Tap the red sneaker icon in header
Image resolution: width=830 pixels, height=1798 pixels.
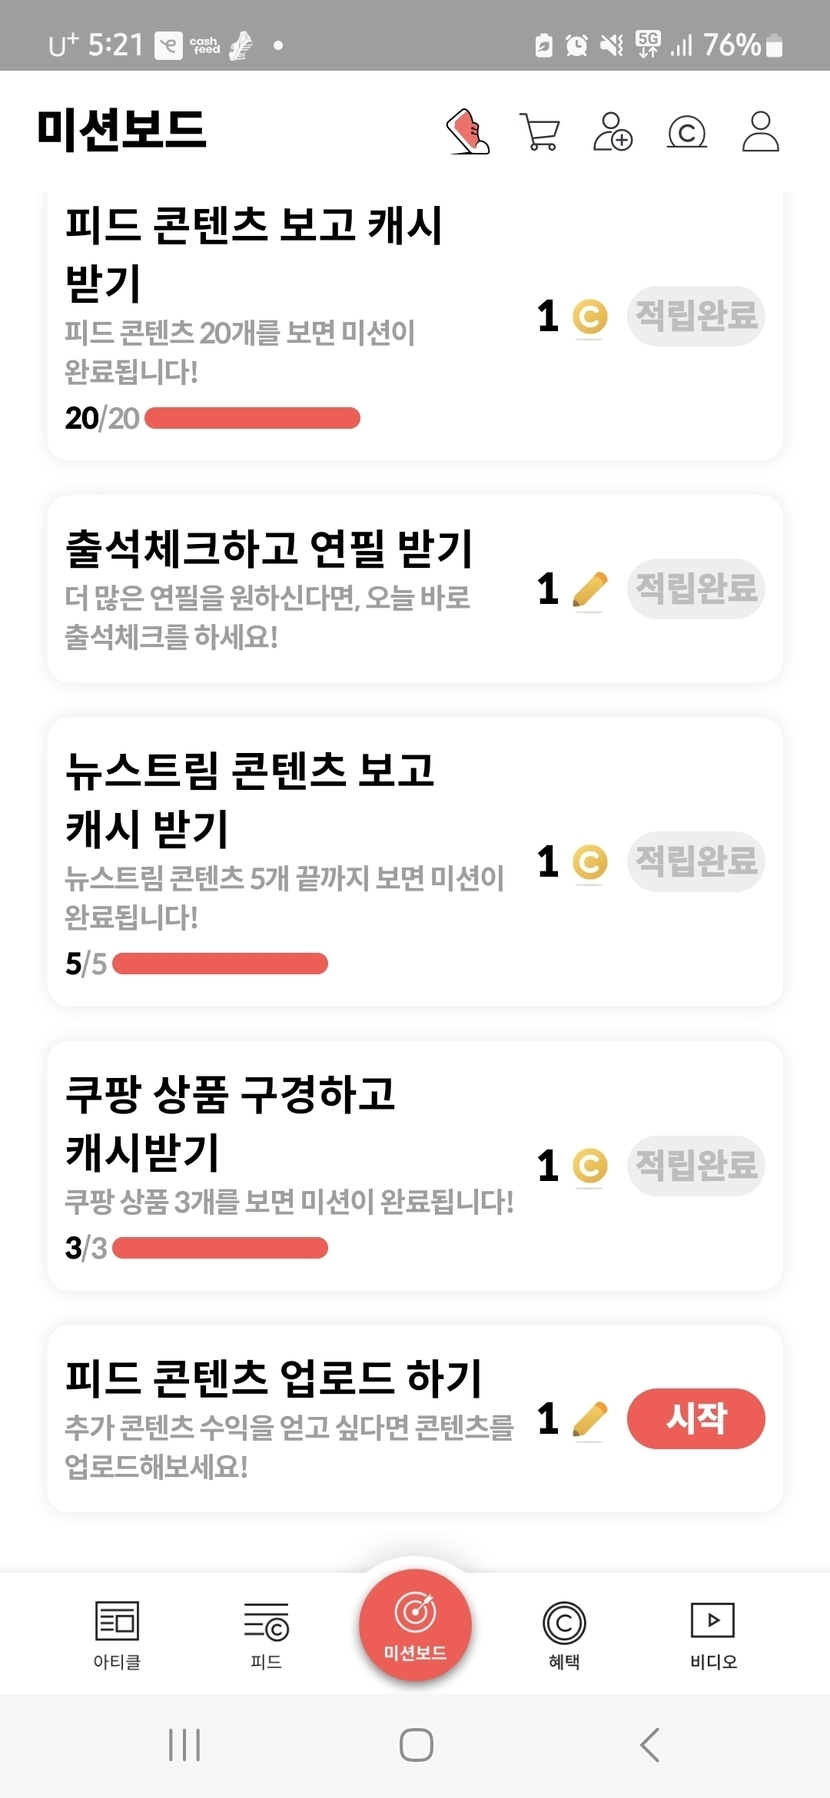[x=467, y=132]
